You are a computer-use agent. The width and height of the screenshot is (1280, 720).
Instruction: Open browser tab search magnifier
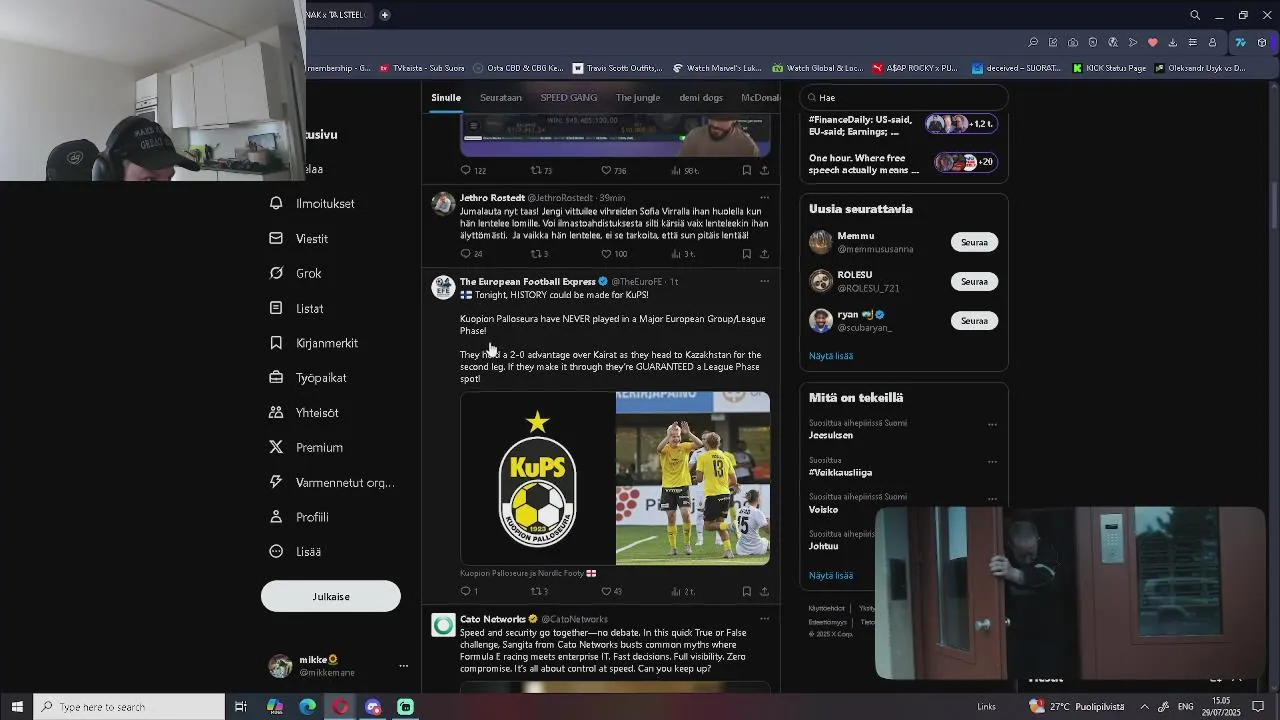tap(1195, 15)
